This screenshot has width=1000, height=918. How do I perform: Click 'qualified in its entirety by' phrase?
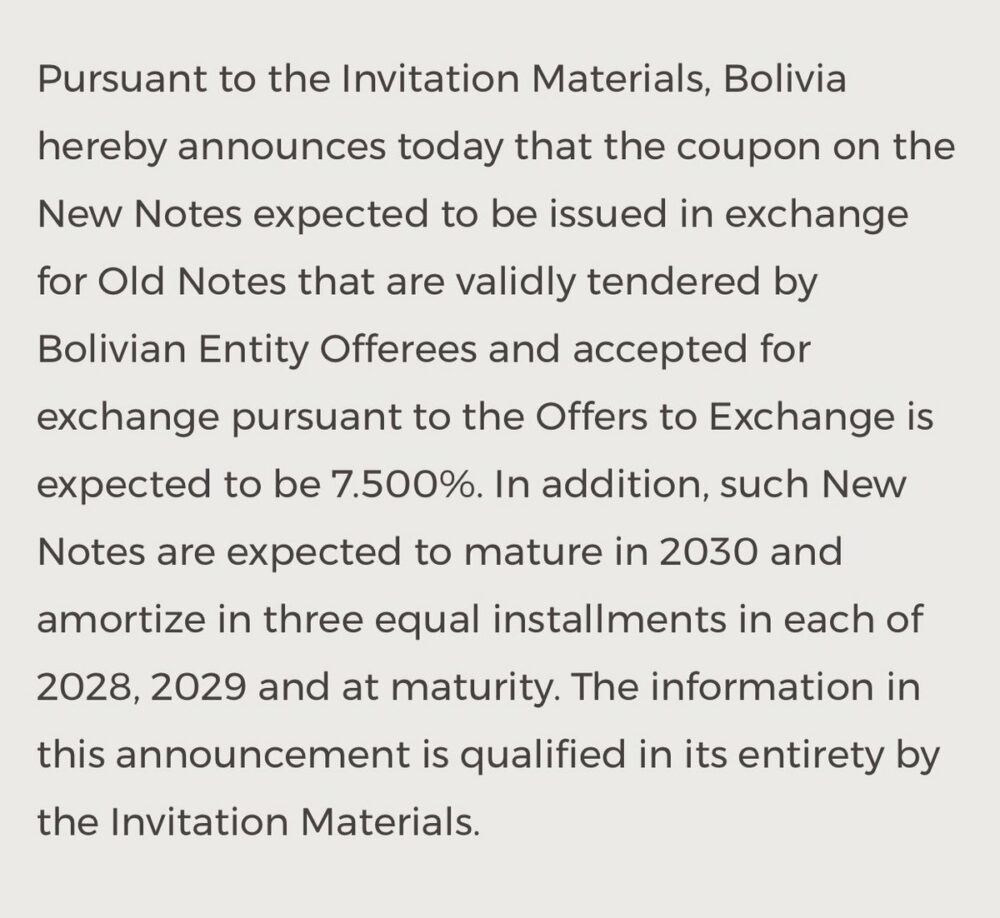pos(700,757)
